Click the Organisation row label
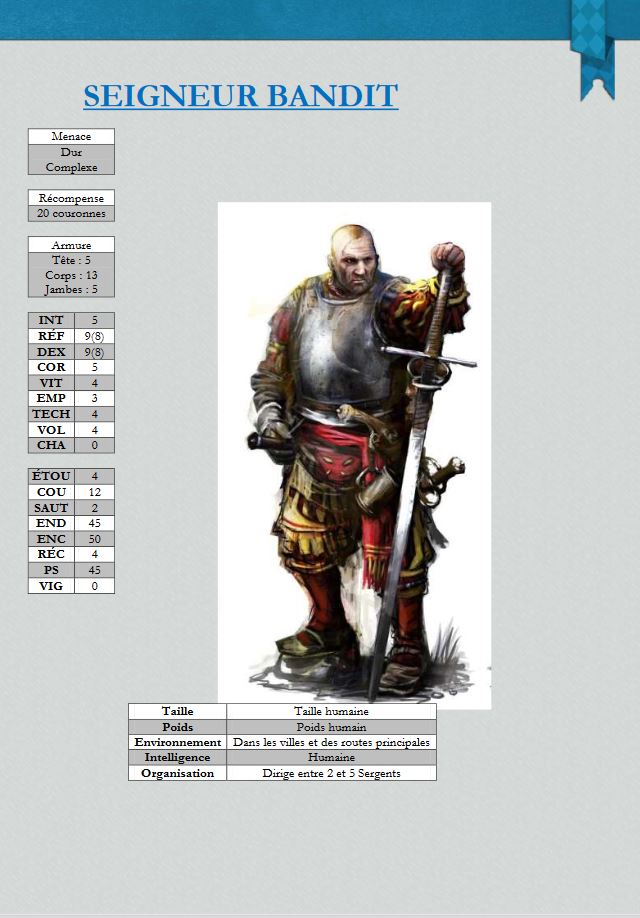The height and width of the screenshot is (918, 640). 177,773
